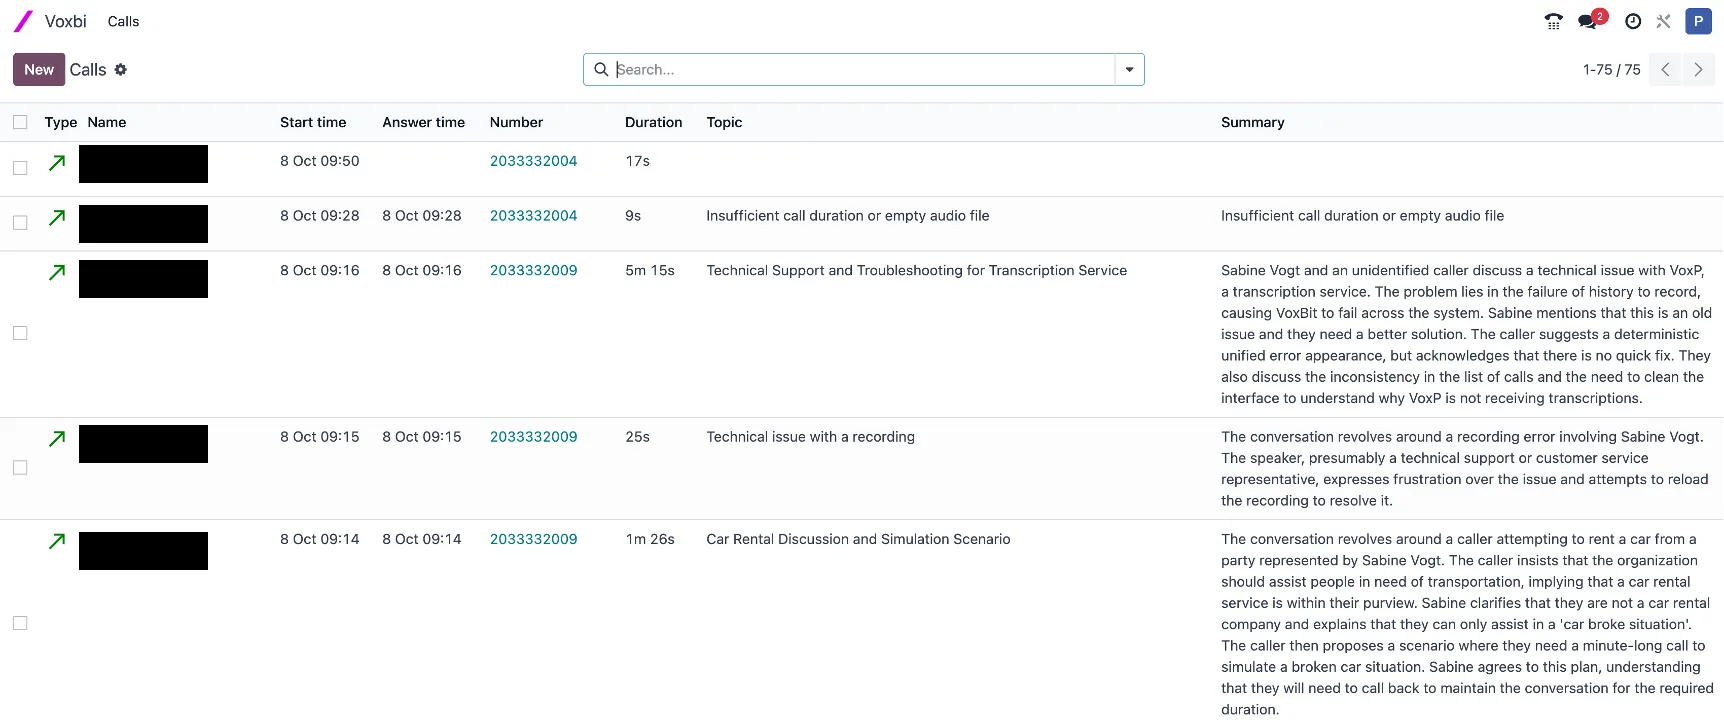Click summary starting 'Sabine Vogt and an unidentified caller'
Viewport: 1724px width, 720px height.
(1466, 334)
